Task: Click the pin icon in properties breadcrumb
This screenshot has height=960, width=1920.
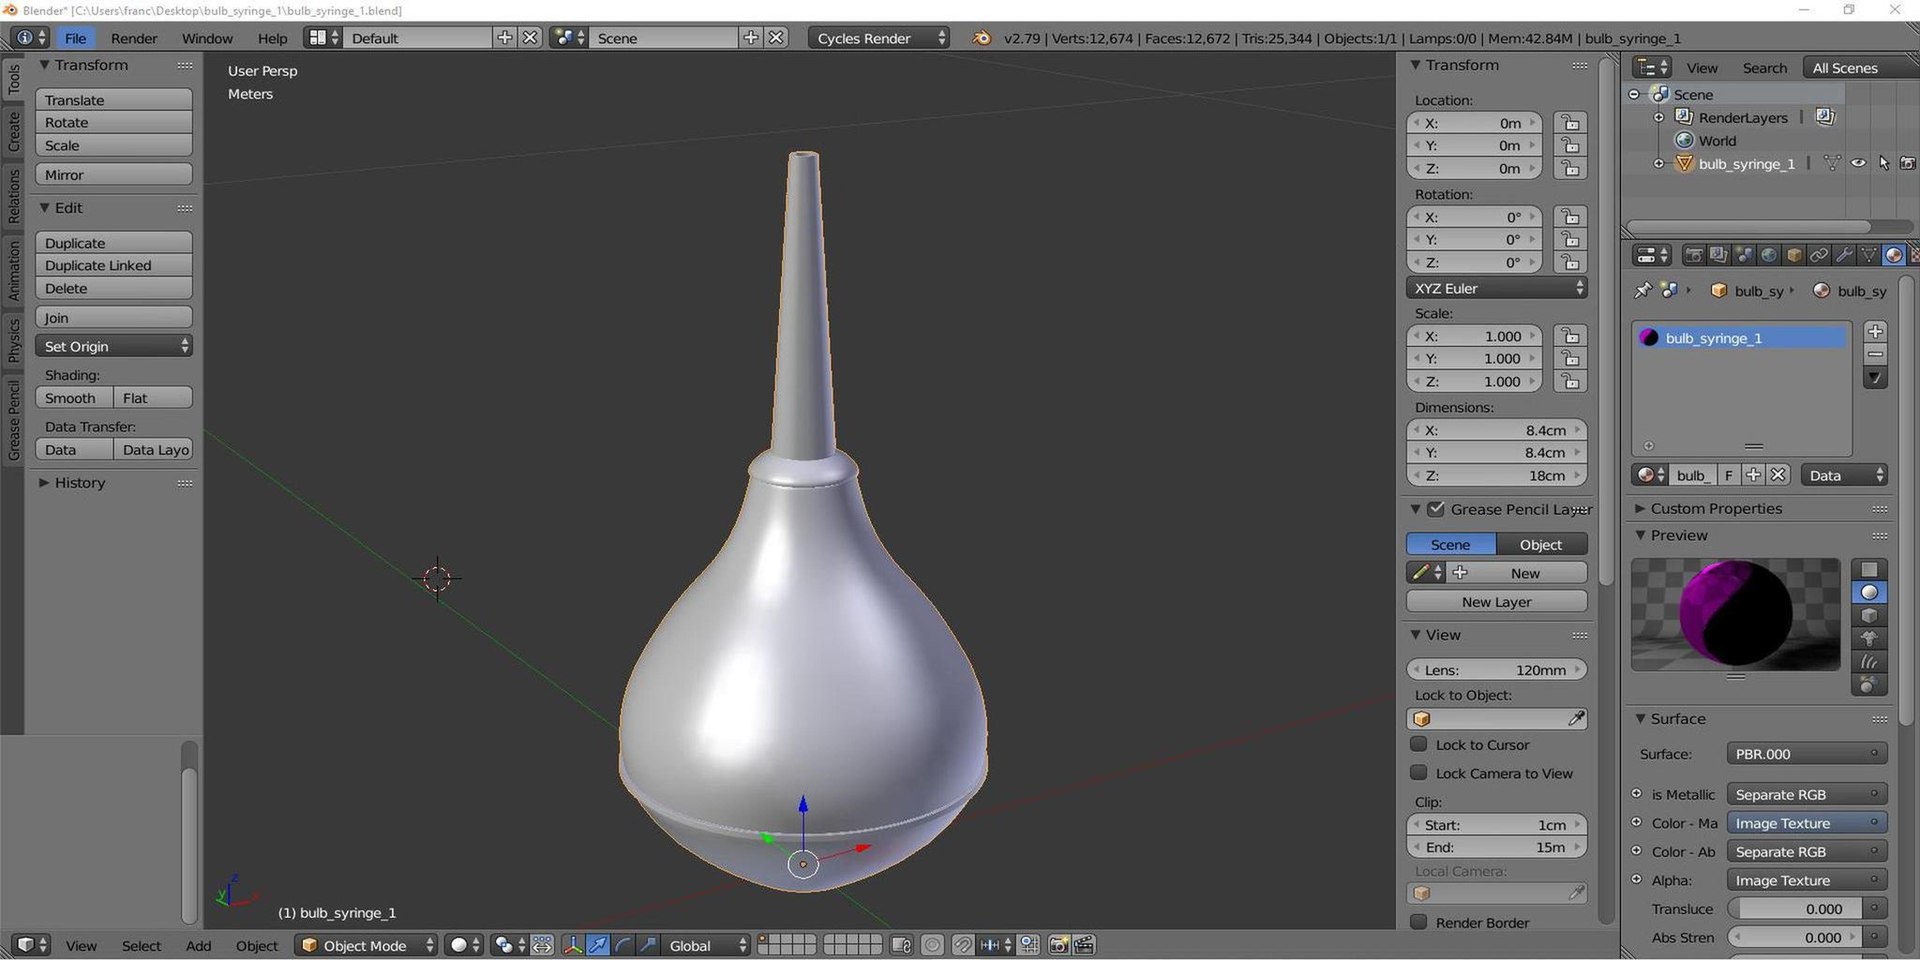Action: click(1642, 290)
